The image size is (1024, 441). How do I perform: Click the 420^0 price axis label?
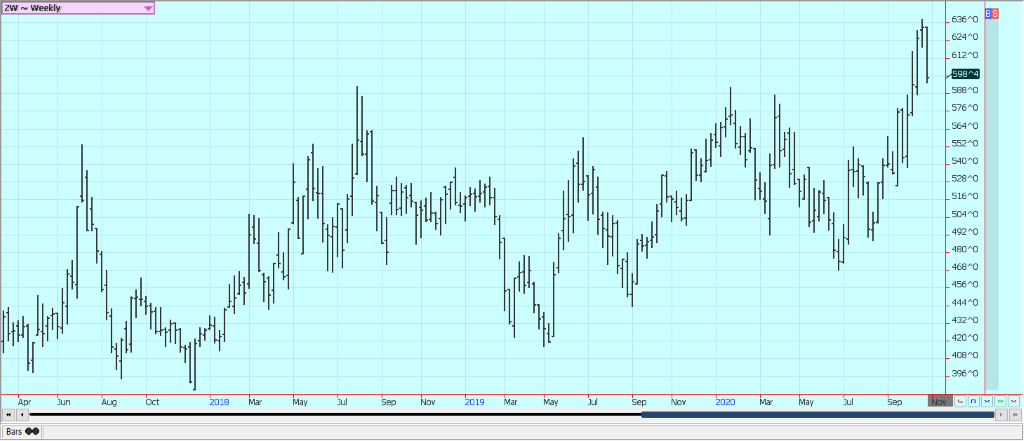pos(965,338)
